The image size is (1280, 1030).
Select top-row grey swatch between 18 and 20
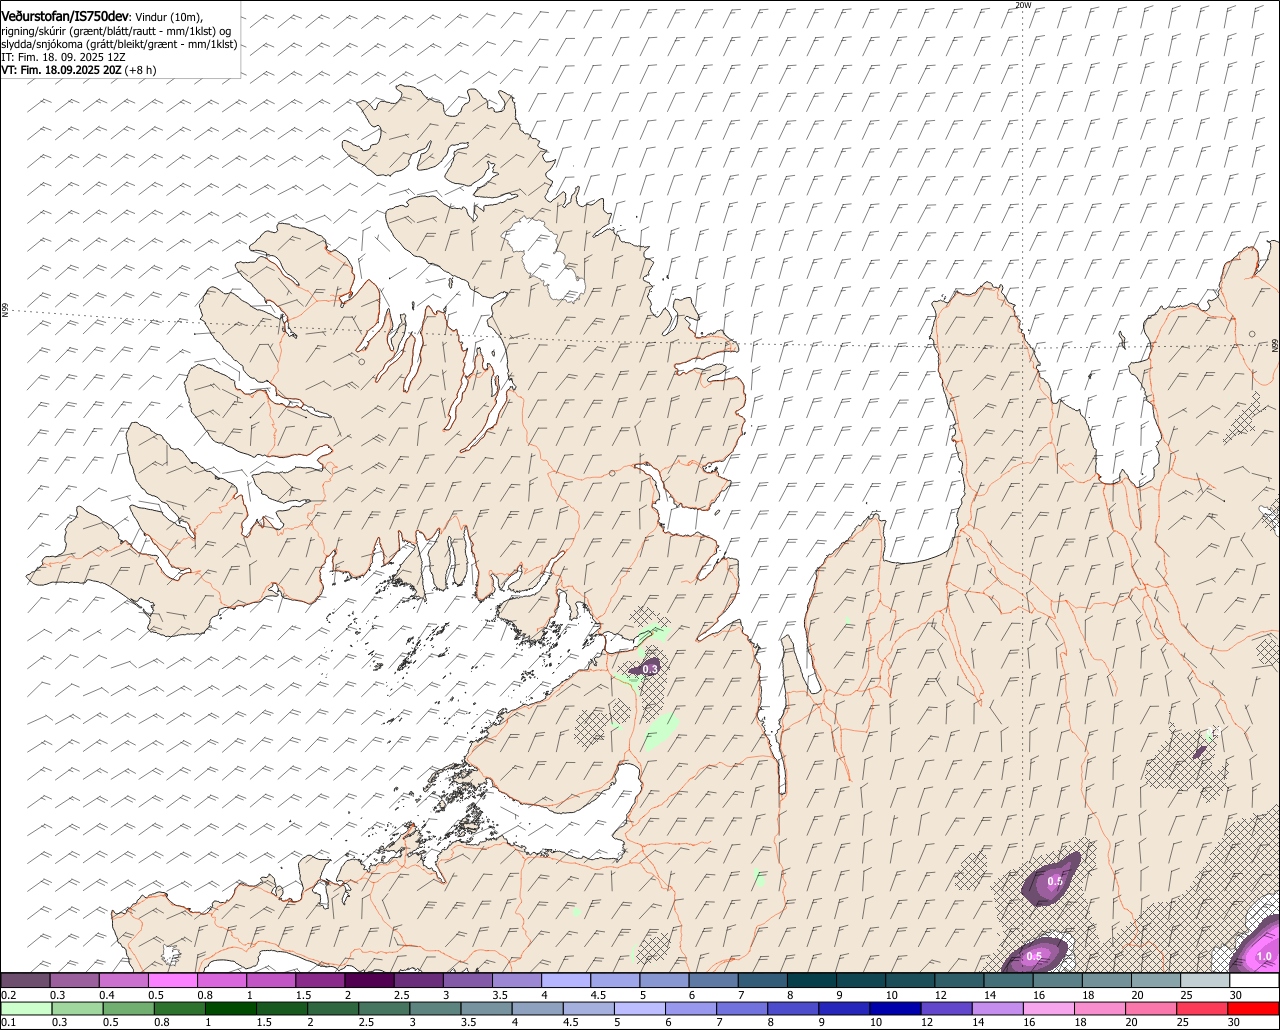(1107, 980)
